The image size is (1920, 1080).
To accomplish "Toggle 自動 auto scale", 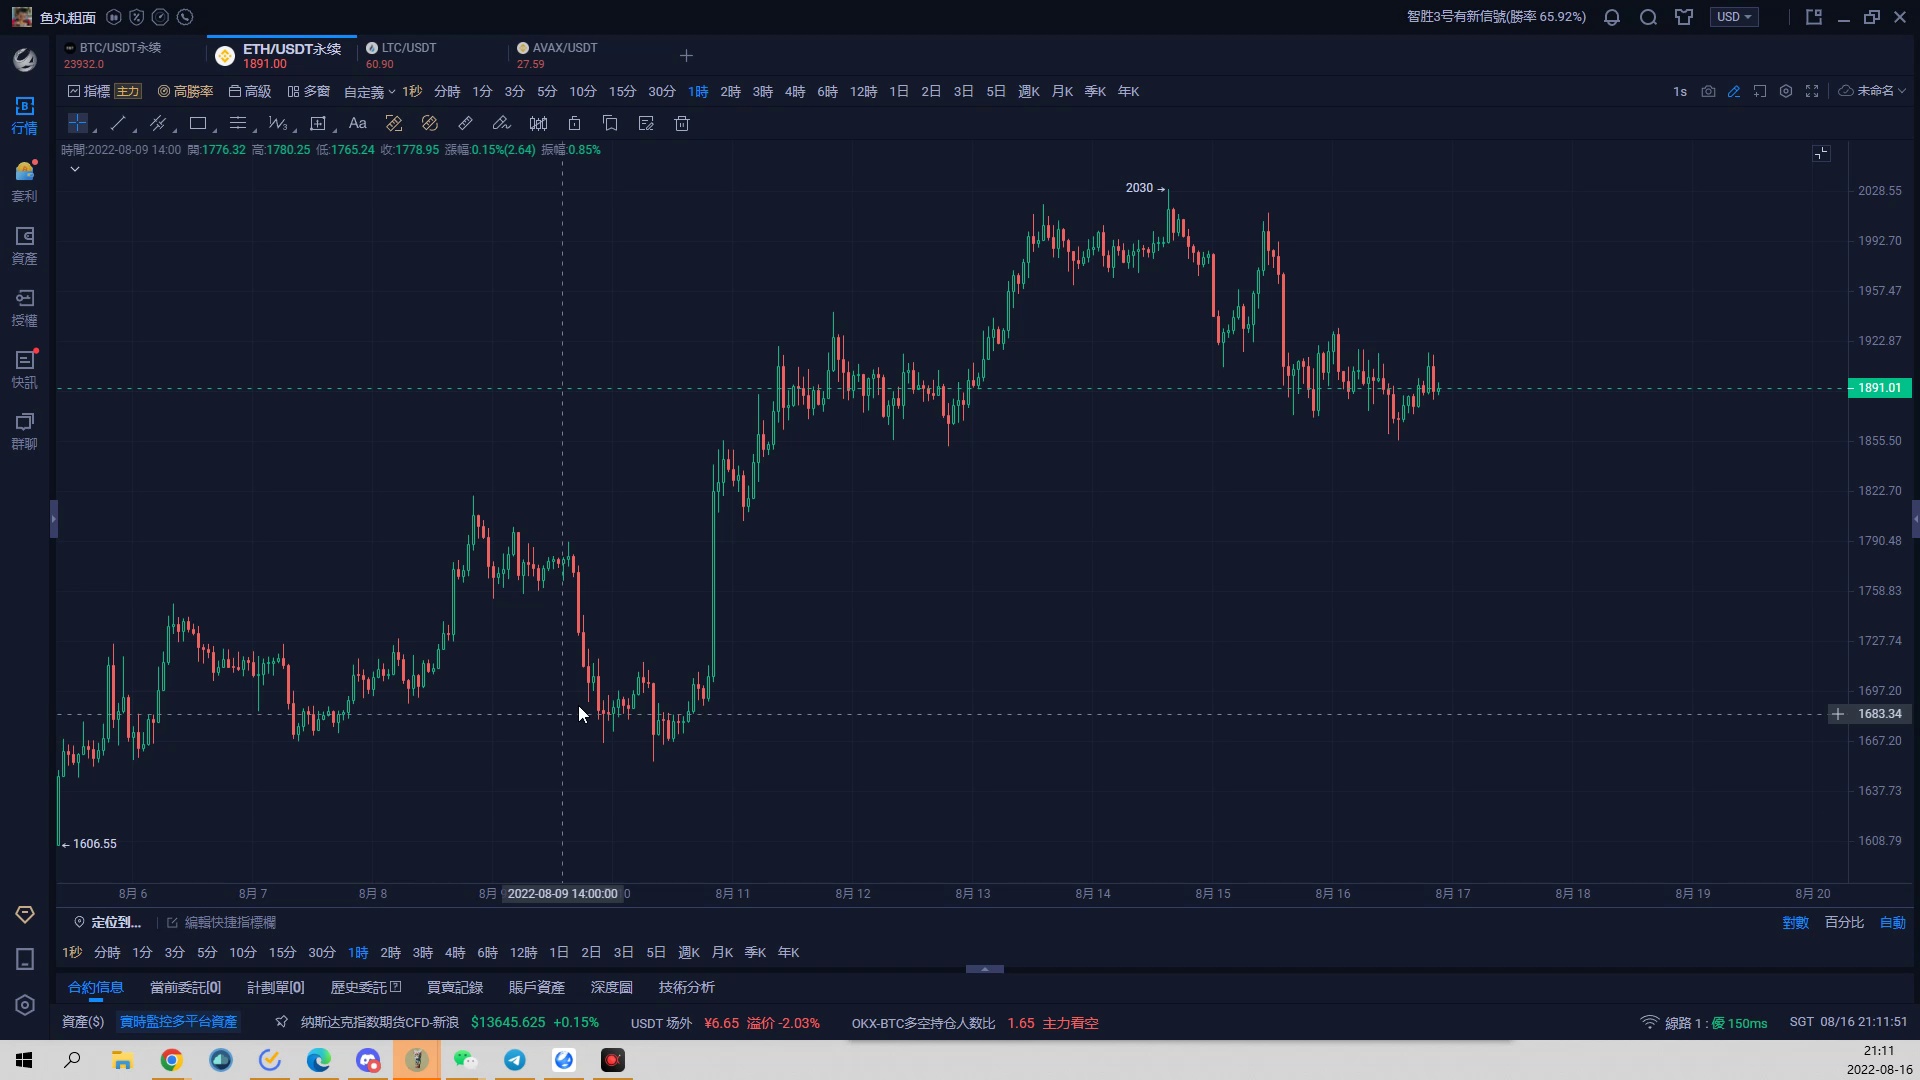I will tap(1892, 922).
